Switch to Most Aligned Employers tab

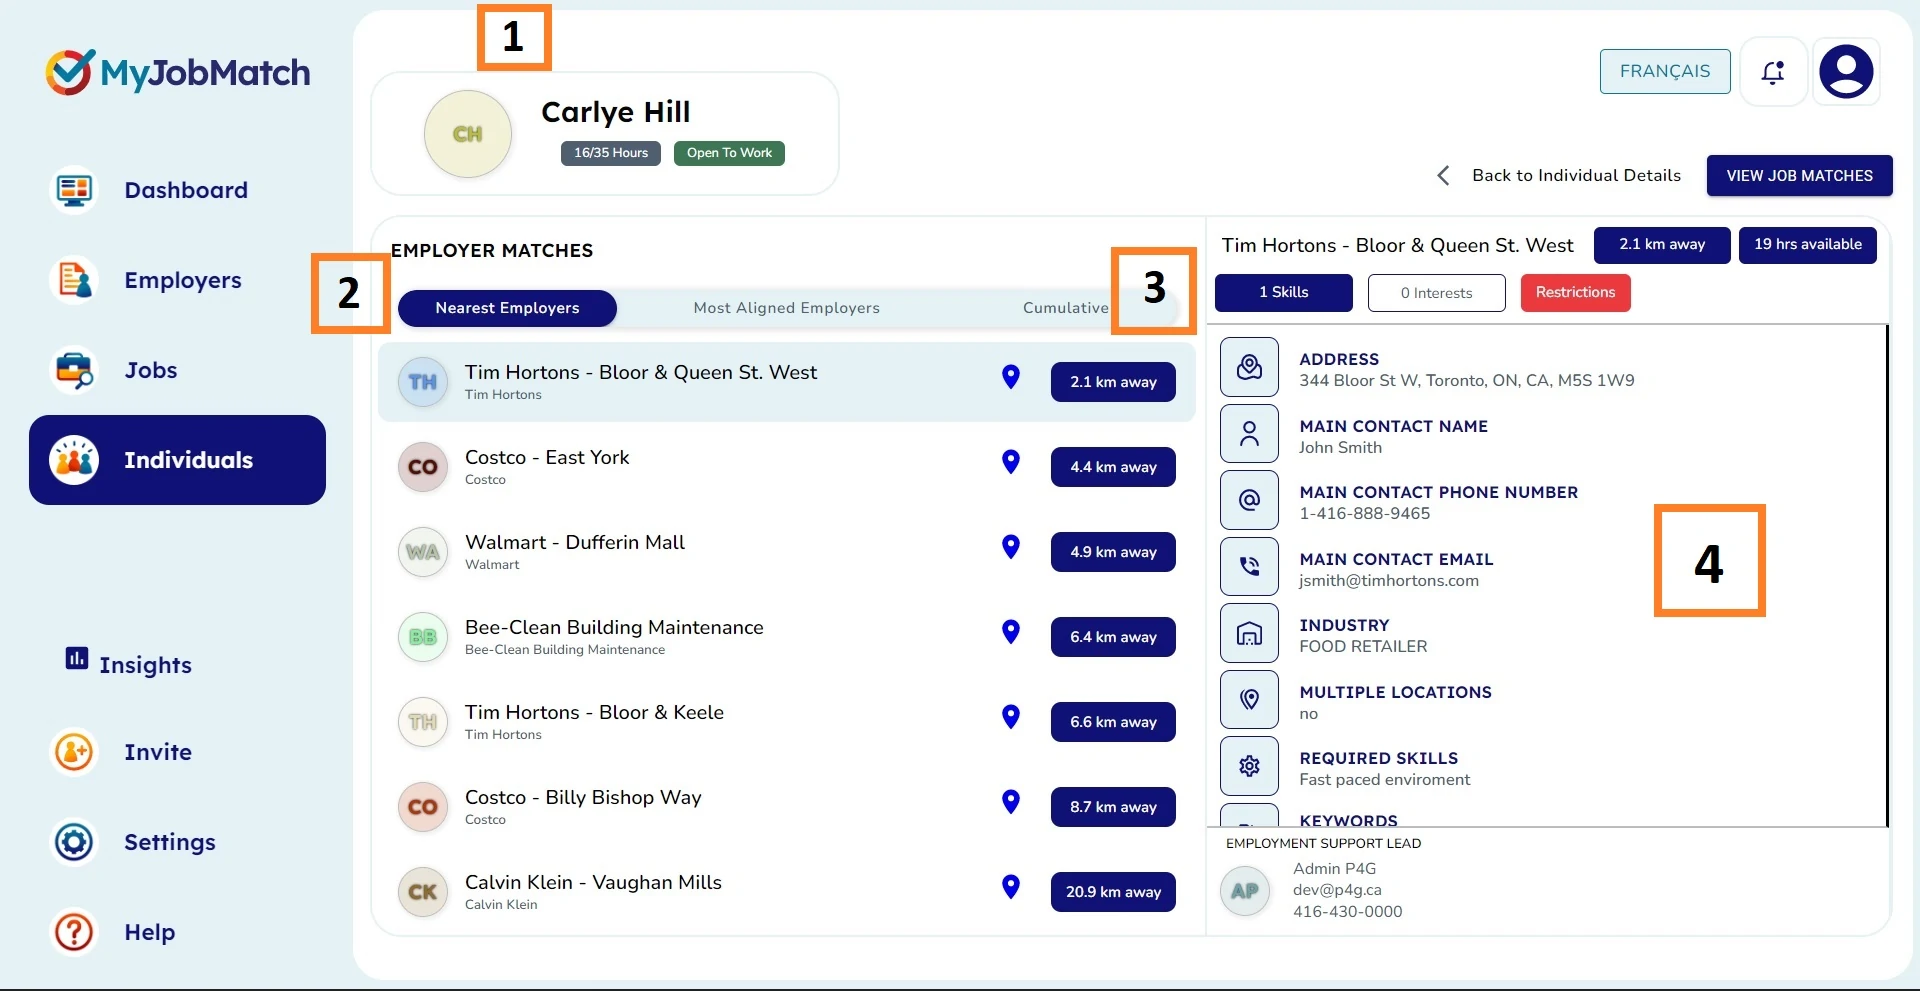[x=787, y=308]
